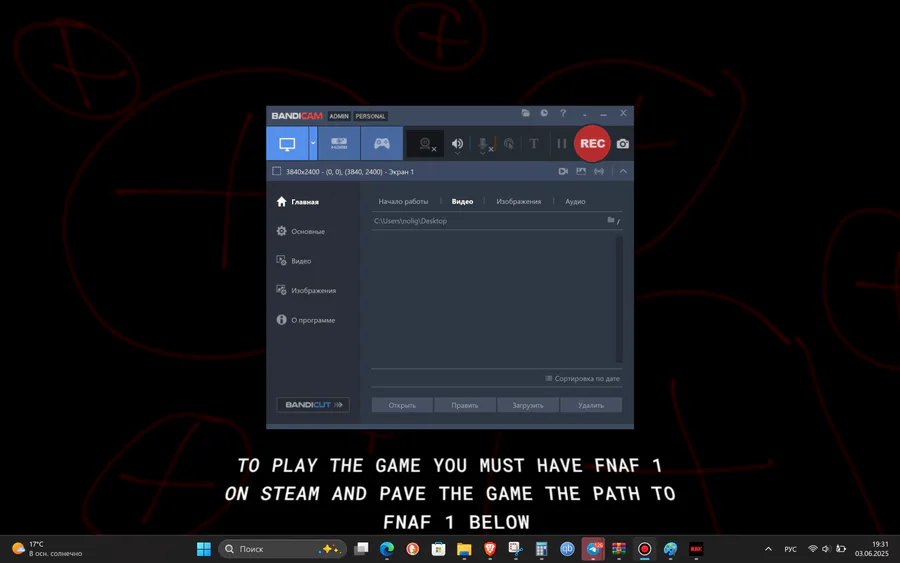Toggle microphone recording
900x563 pixels.
click(483, 144)
